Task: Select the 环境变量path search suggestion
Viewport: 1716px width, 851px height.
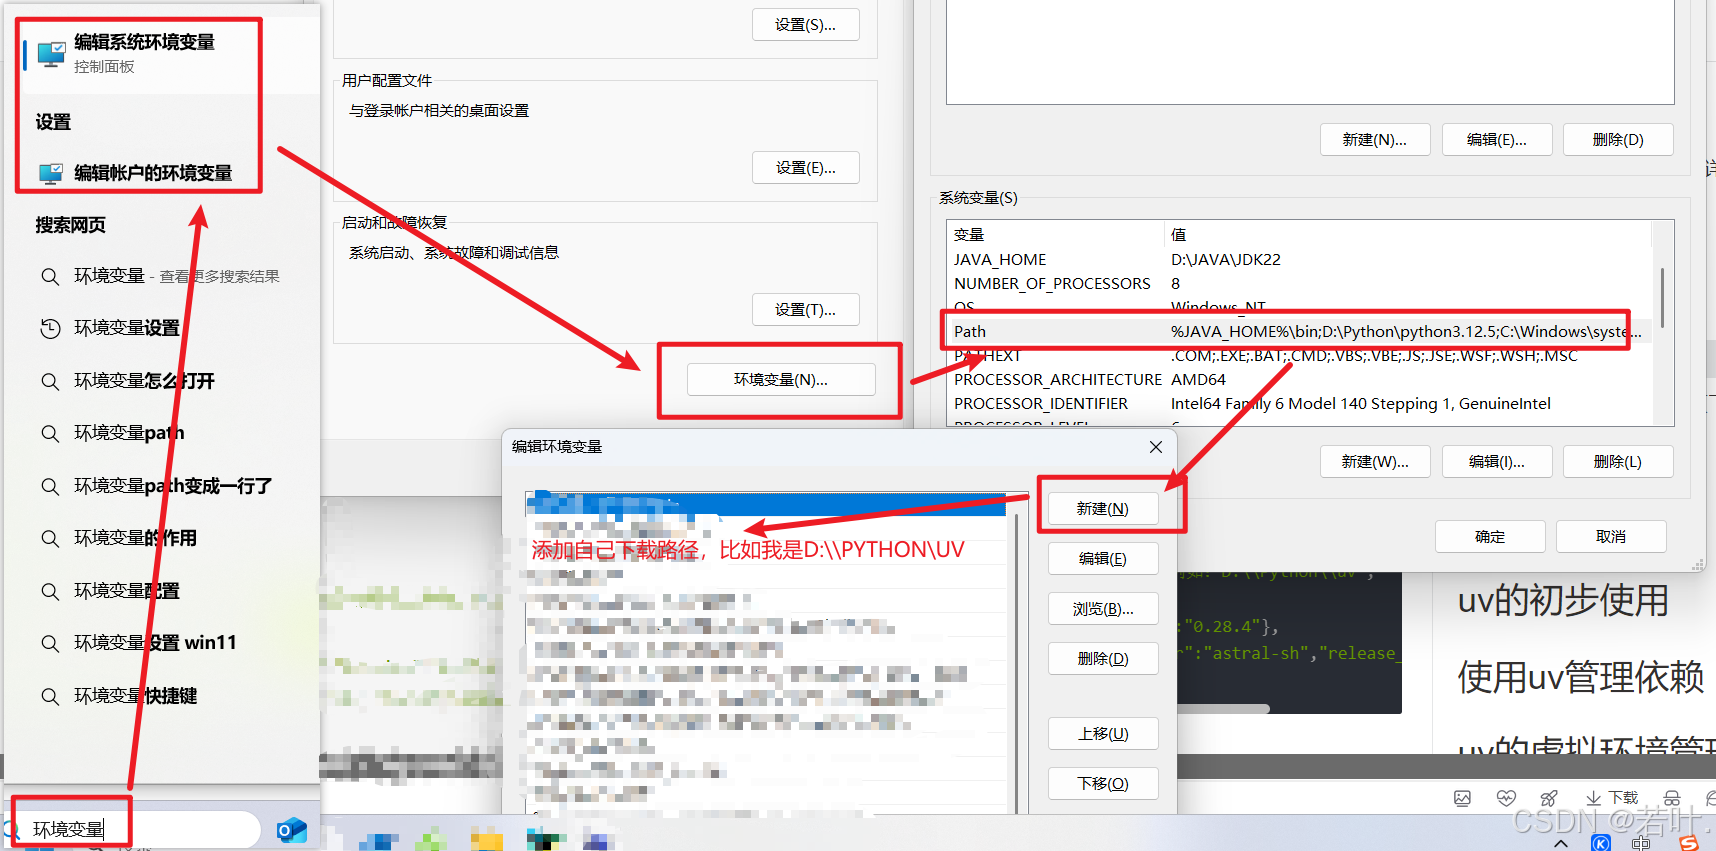Action: [129, 433]
